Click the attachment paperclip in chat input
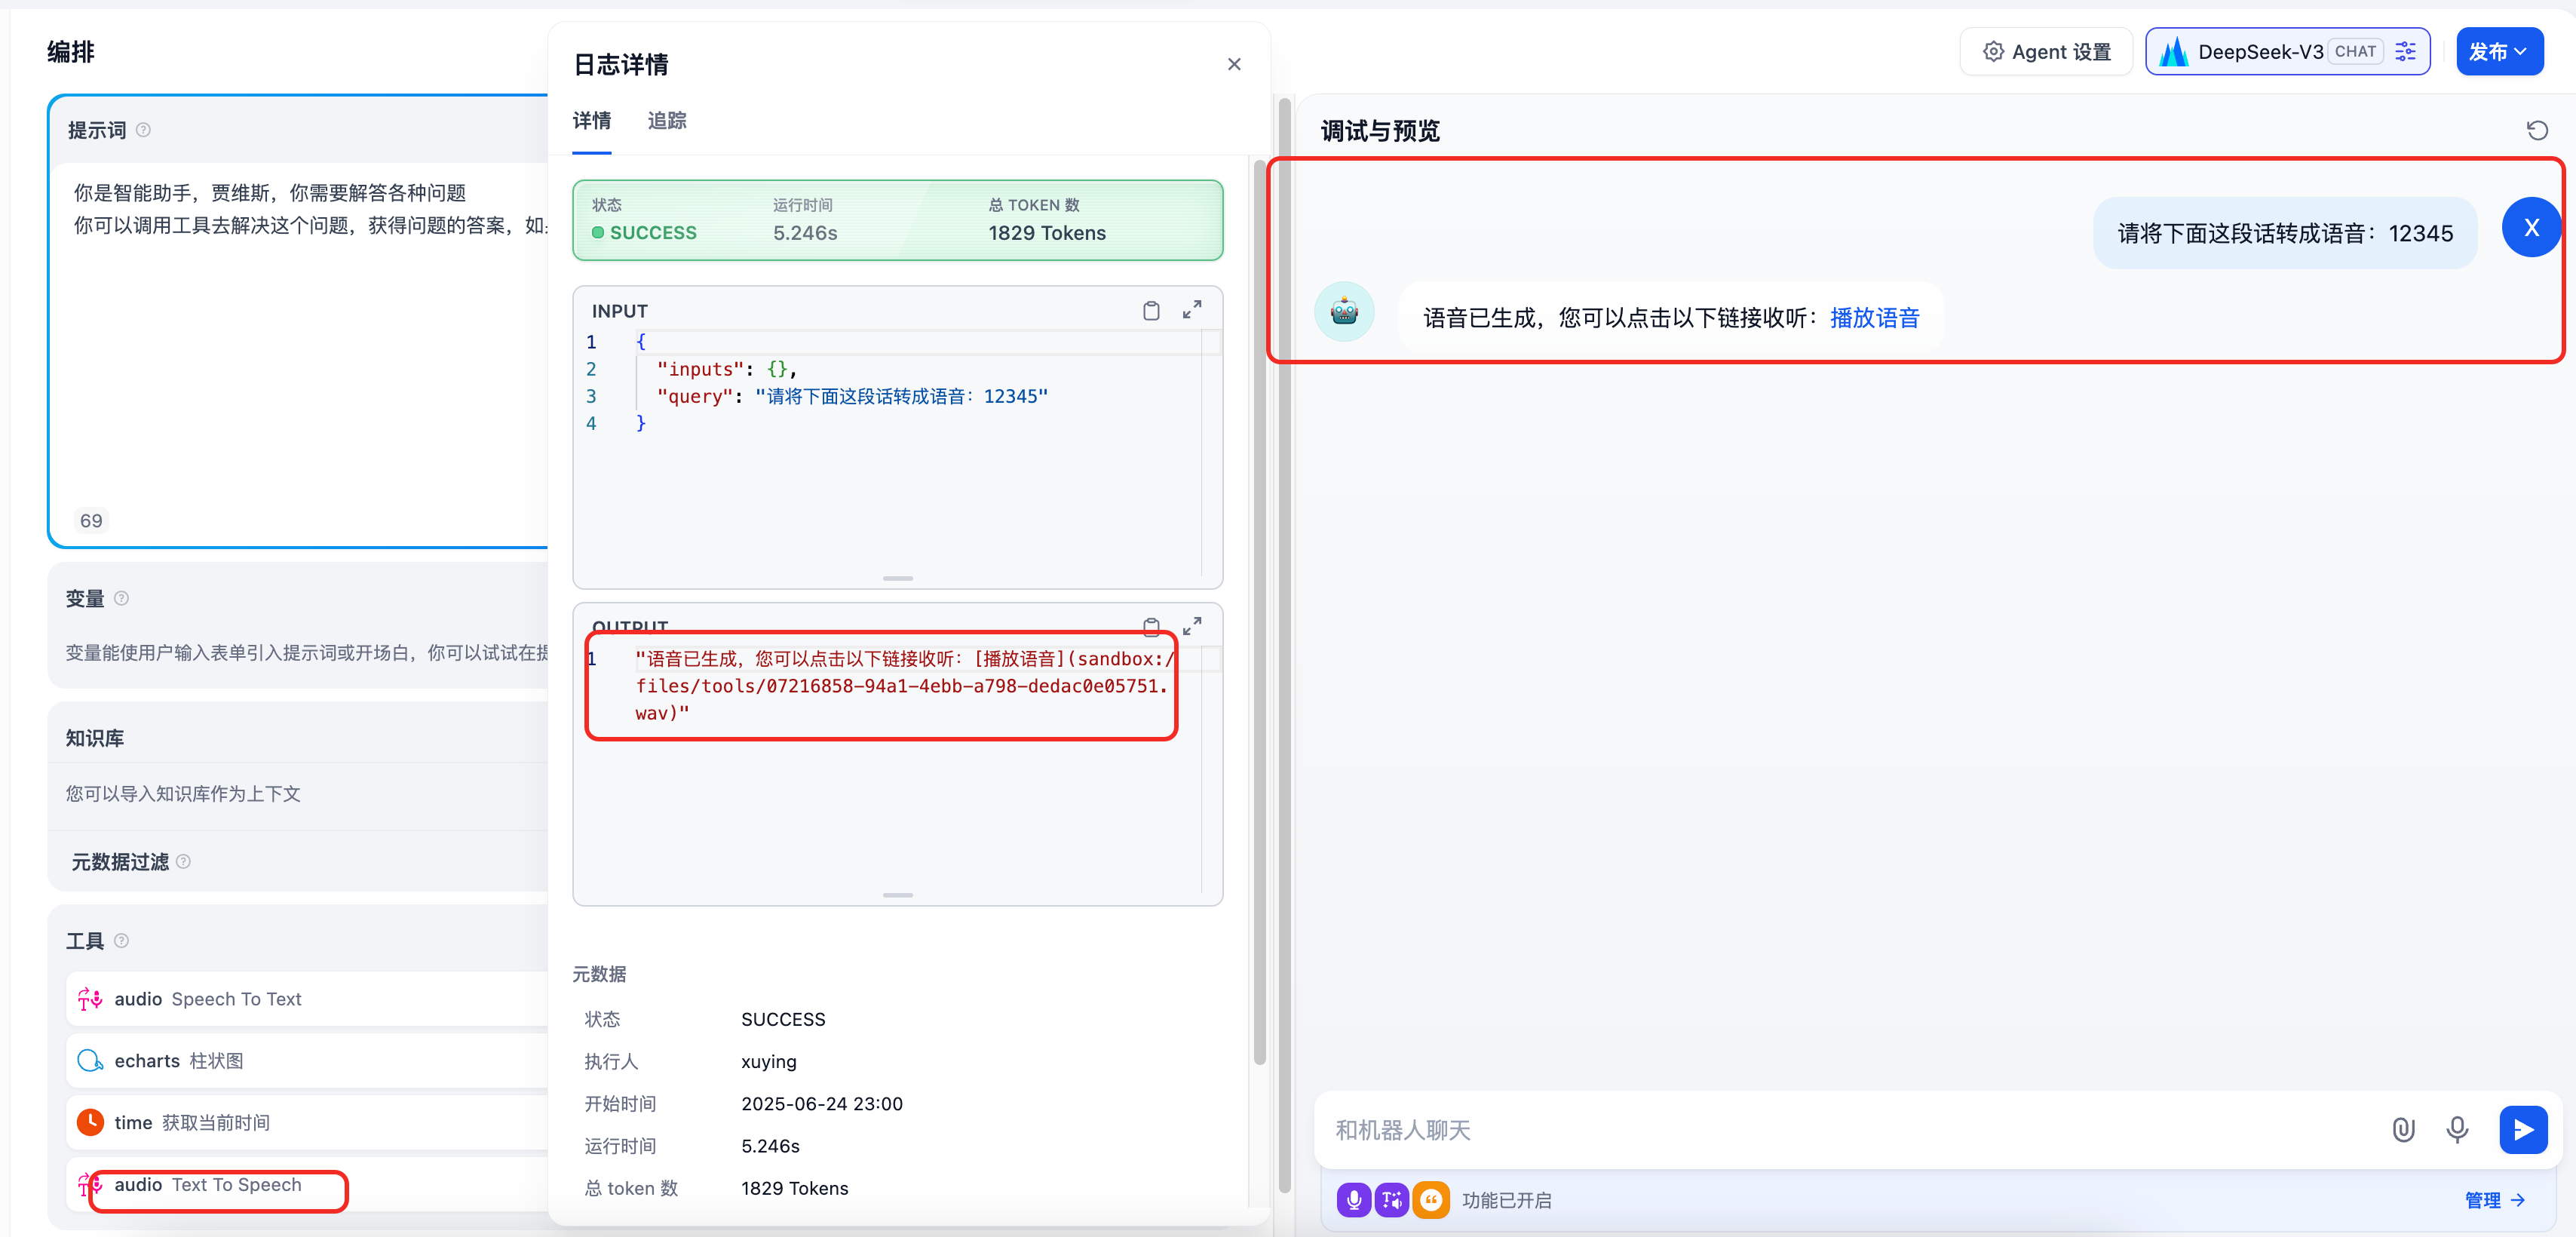2576x1237 pixels. tap(2404, 1130)
